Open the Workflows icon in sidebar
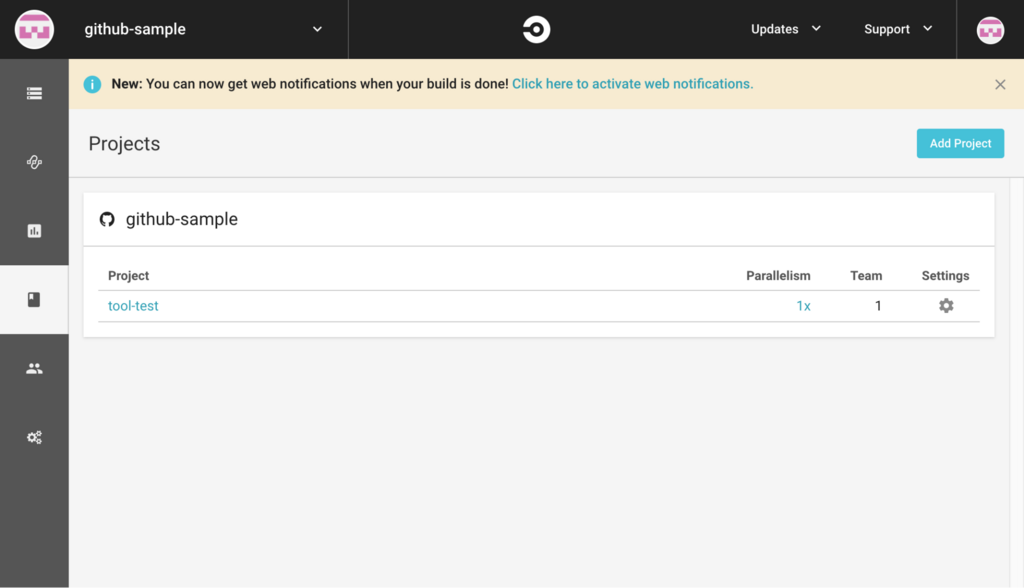Image resolution: width=1024 pixels, height=588 pixels. coord(34,162)
